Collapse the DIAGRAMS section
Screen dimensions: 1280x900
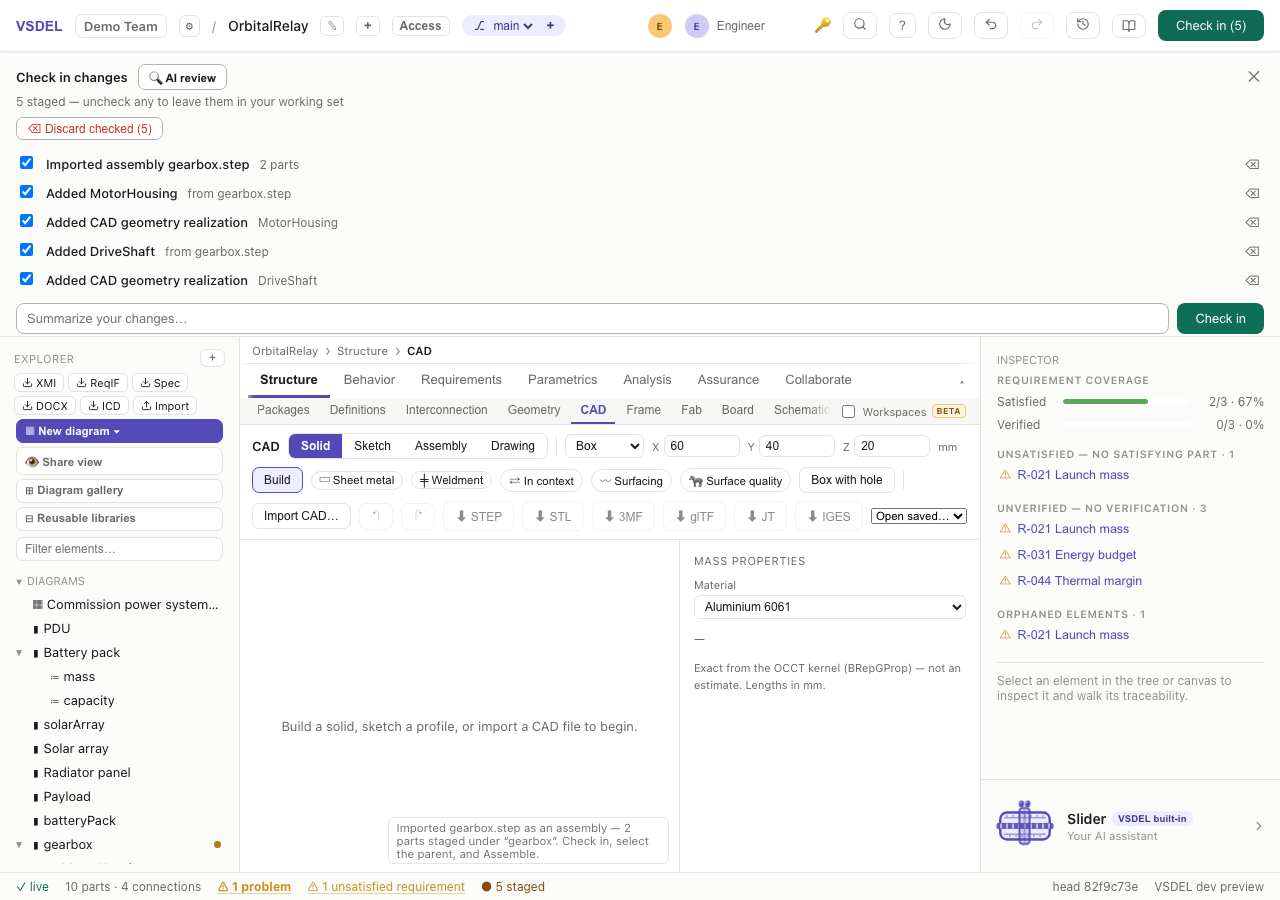[19, 581]
